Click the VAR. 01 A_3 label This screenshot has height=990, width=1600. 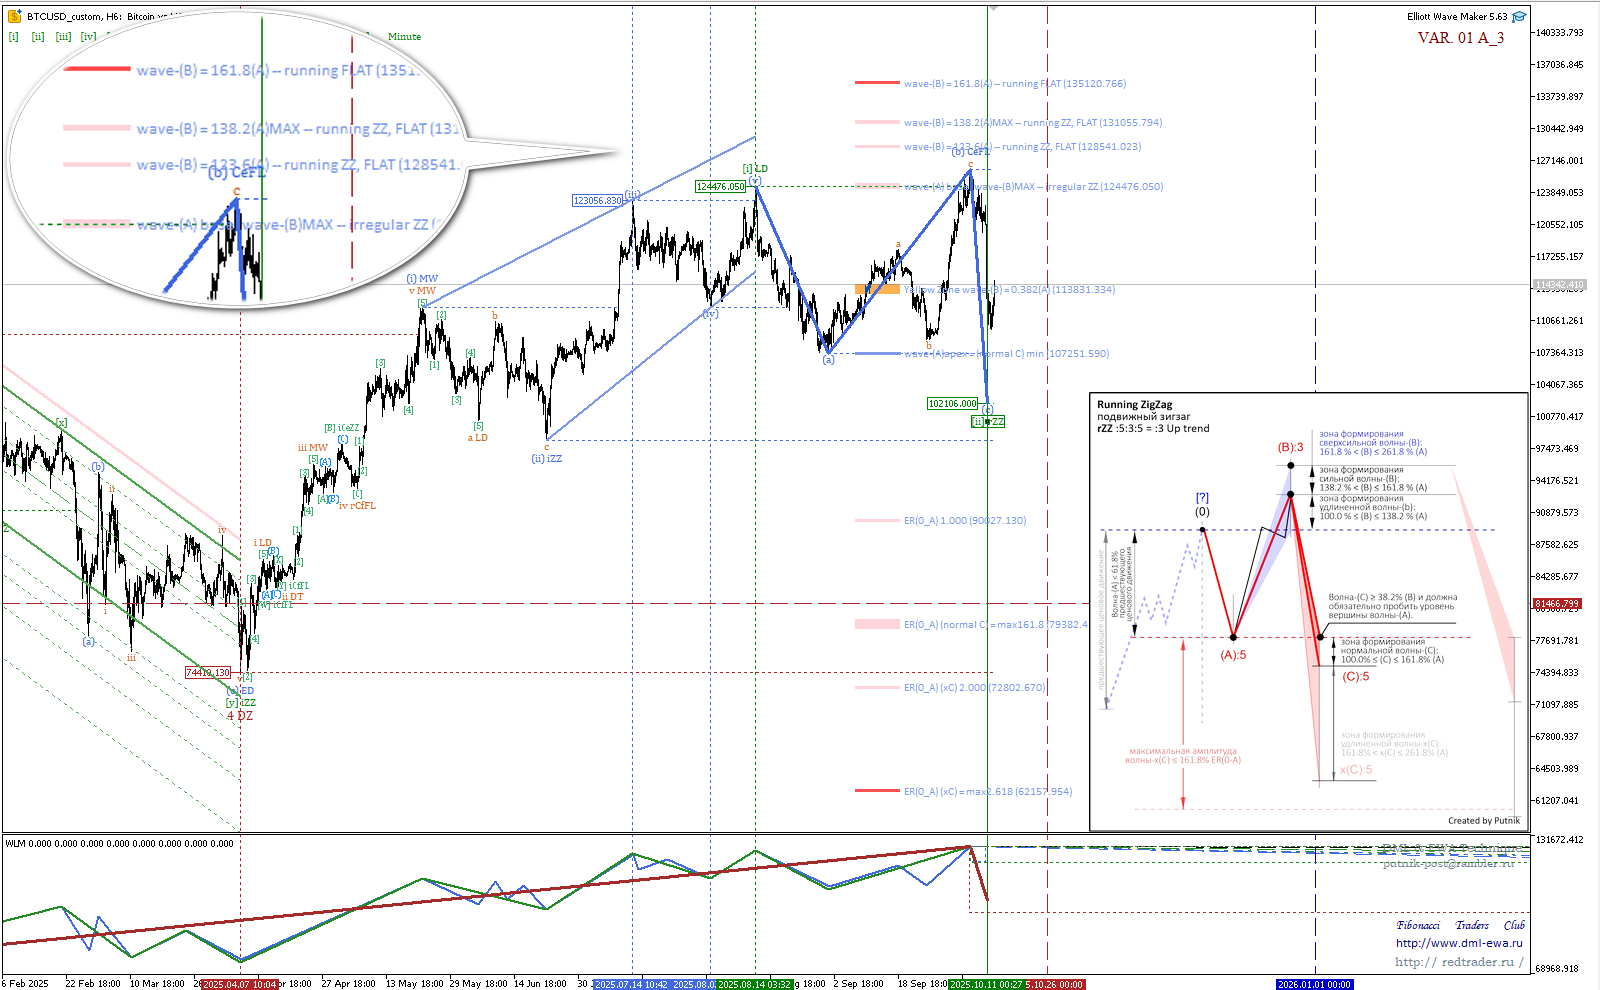(x=1460, y=38)
